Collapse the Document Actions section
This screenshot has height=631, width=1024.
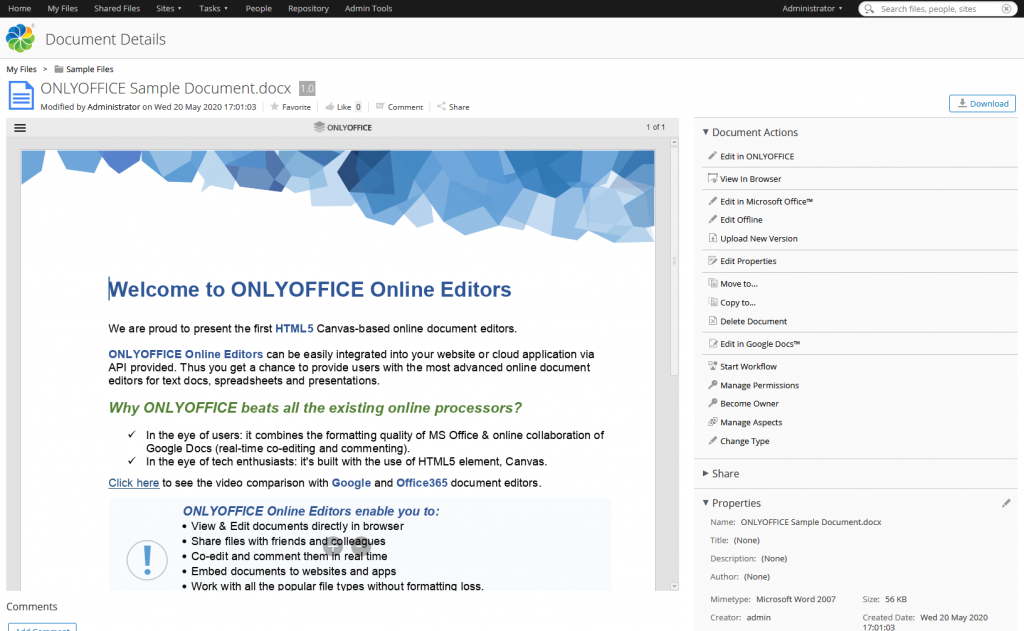pyautogui.click(x=705, y=132)
